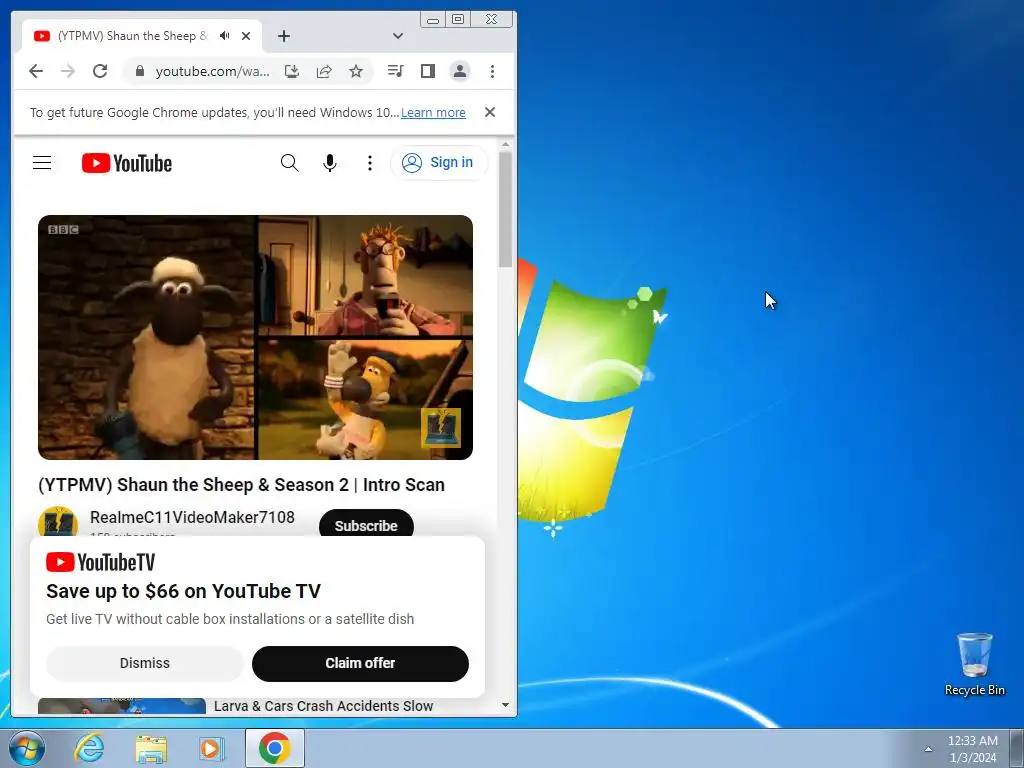Click the scrollbar down arrow
The width and height of the screenshot is (1024, 768).
[x=505, y=705]
